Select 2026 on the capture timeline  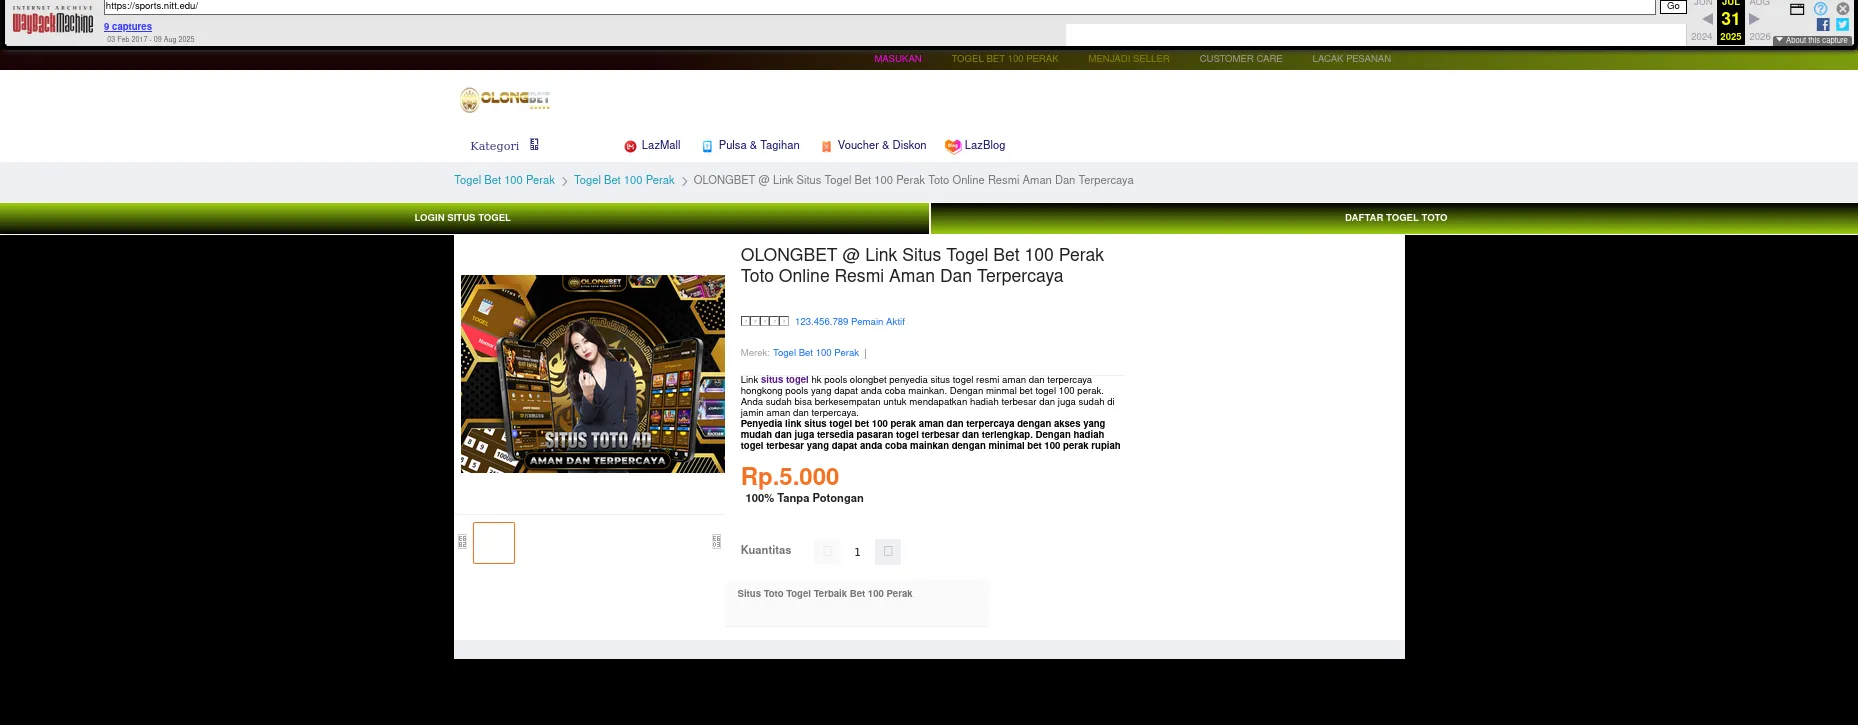click(1760, 37)
